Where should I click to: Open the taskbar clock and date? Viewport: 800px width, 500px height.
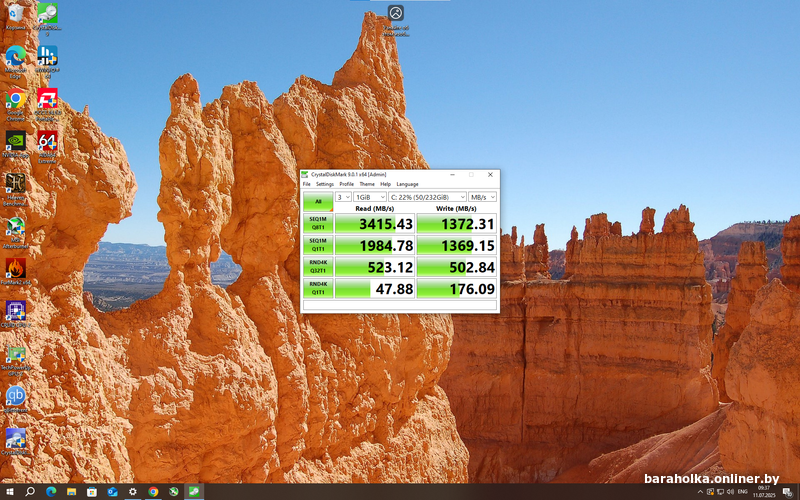pyautogui.click(x=764, y=492)
